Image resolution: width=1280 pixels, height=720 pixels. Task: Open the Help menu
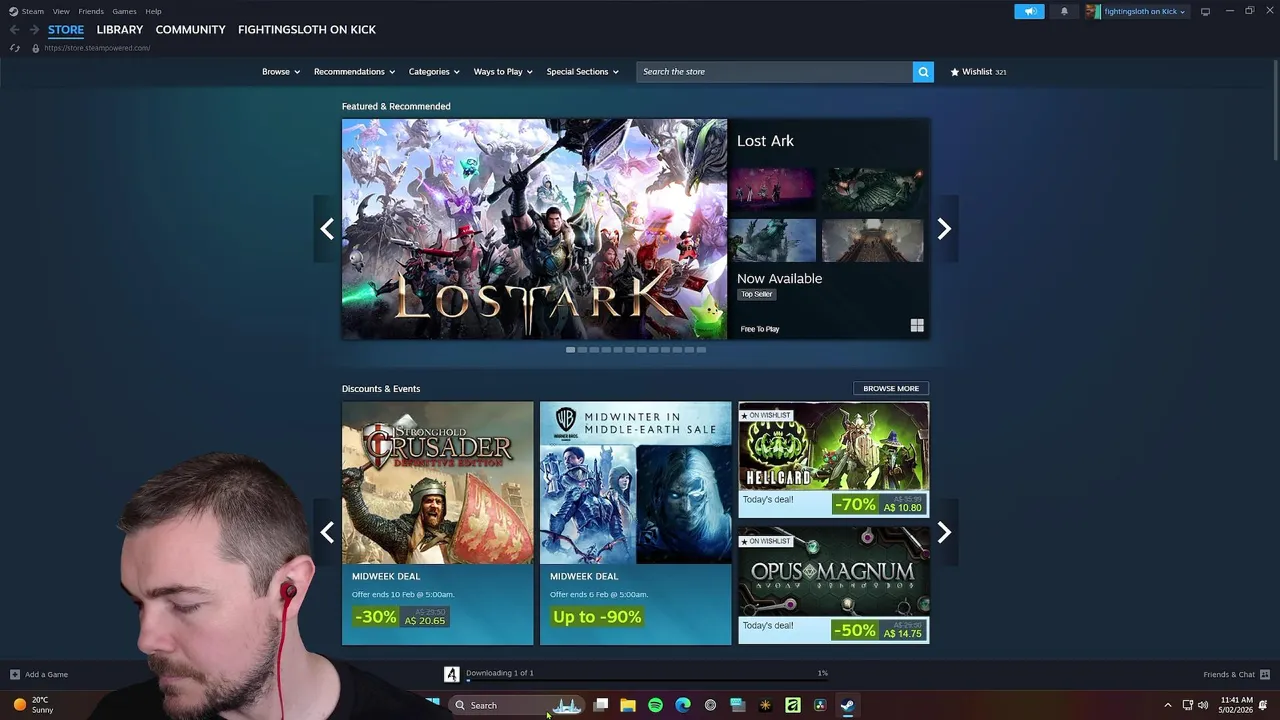(153, 11)
